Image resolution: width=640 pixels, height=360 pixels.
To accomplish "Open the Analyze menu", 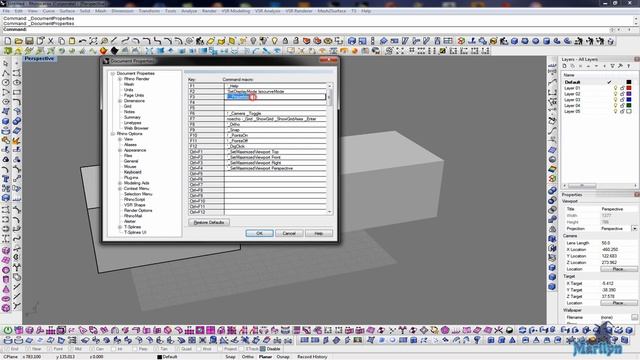I will (189, 11).
